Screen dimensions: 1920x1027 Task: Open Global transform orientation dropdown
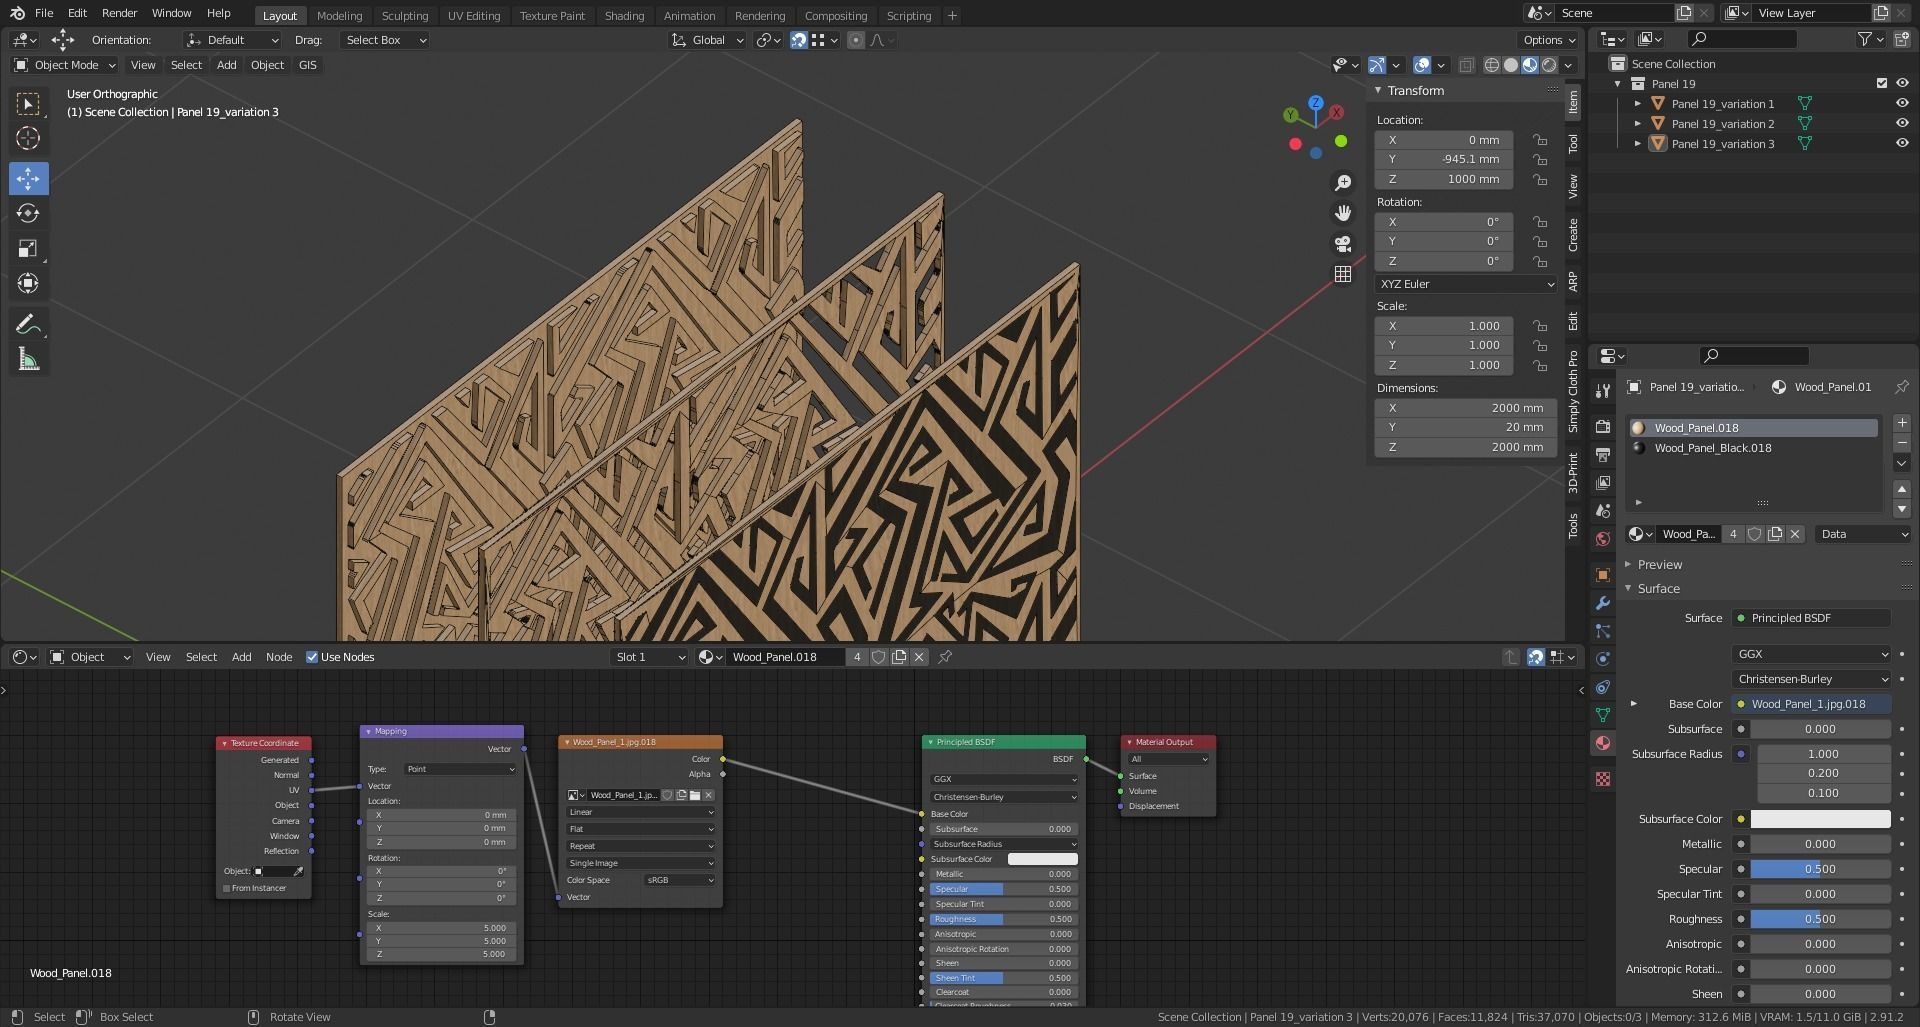[708, 40]
